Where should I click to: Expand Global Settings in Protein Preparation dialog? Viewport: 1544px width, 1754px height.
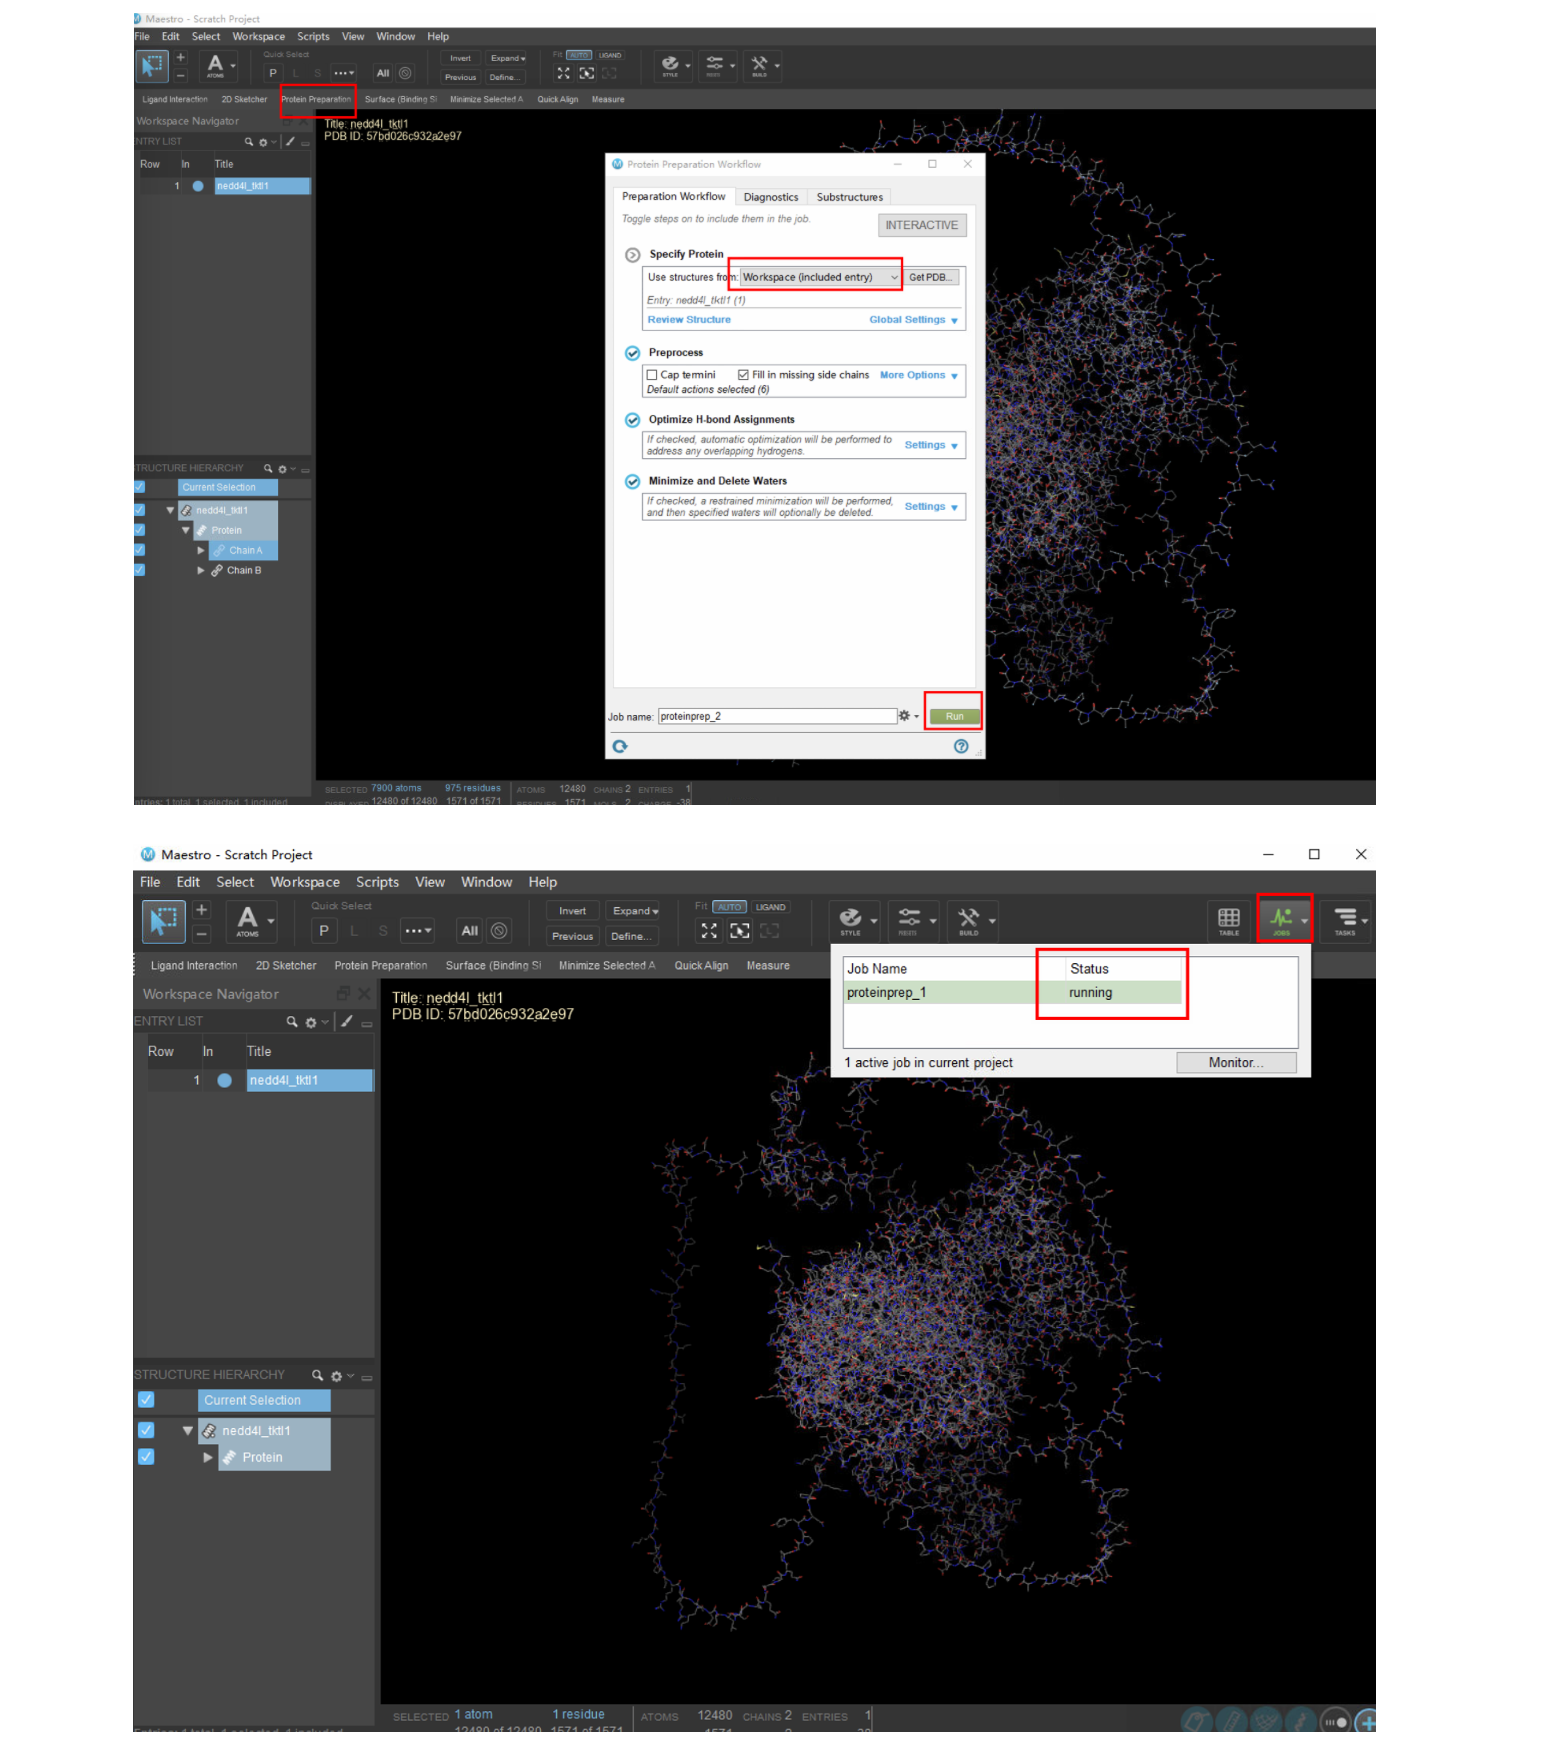coord(913,320)
